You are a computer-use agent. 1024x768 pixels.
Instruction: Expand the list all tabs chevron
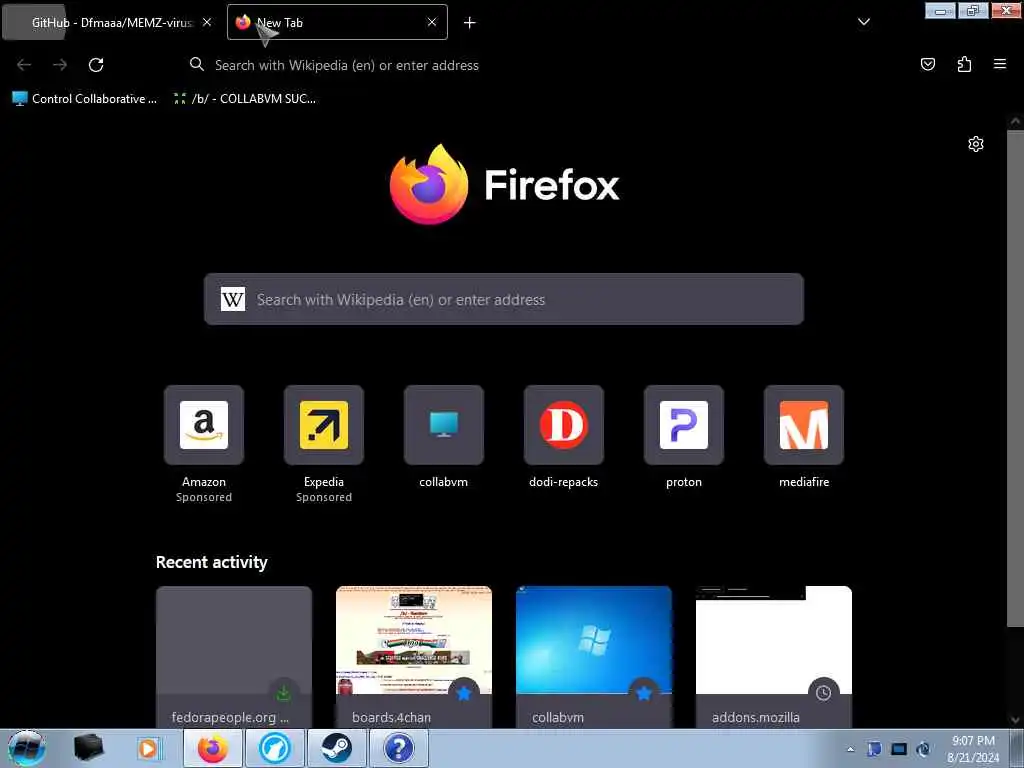(x=863, y=22)
